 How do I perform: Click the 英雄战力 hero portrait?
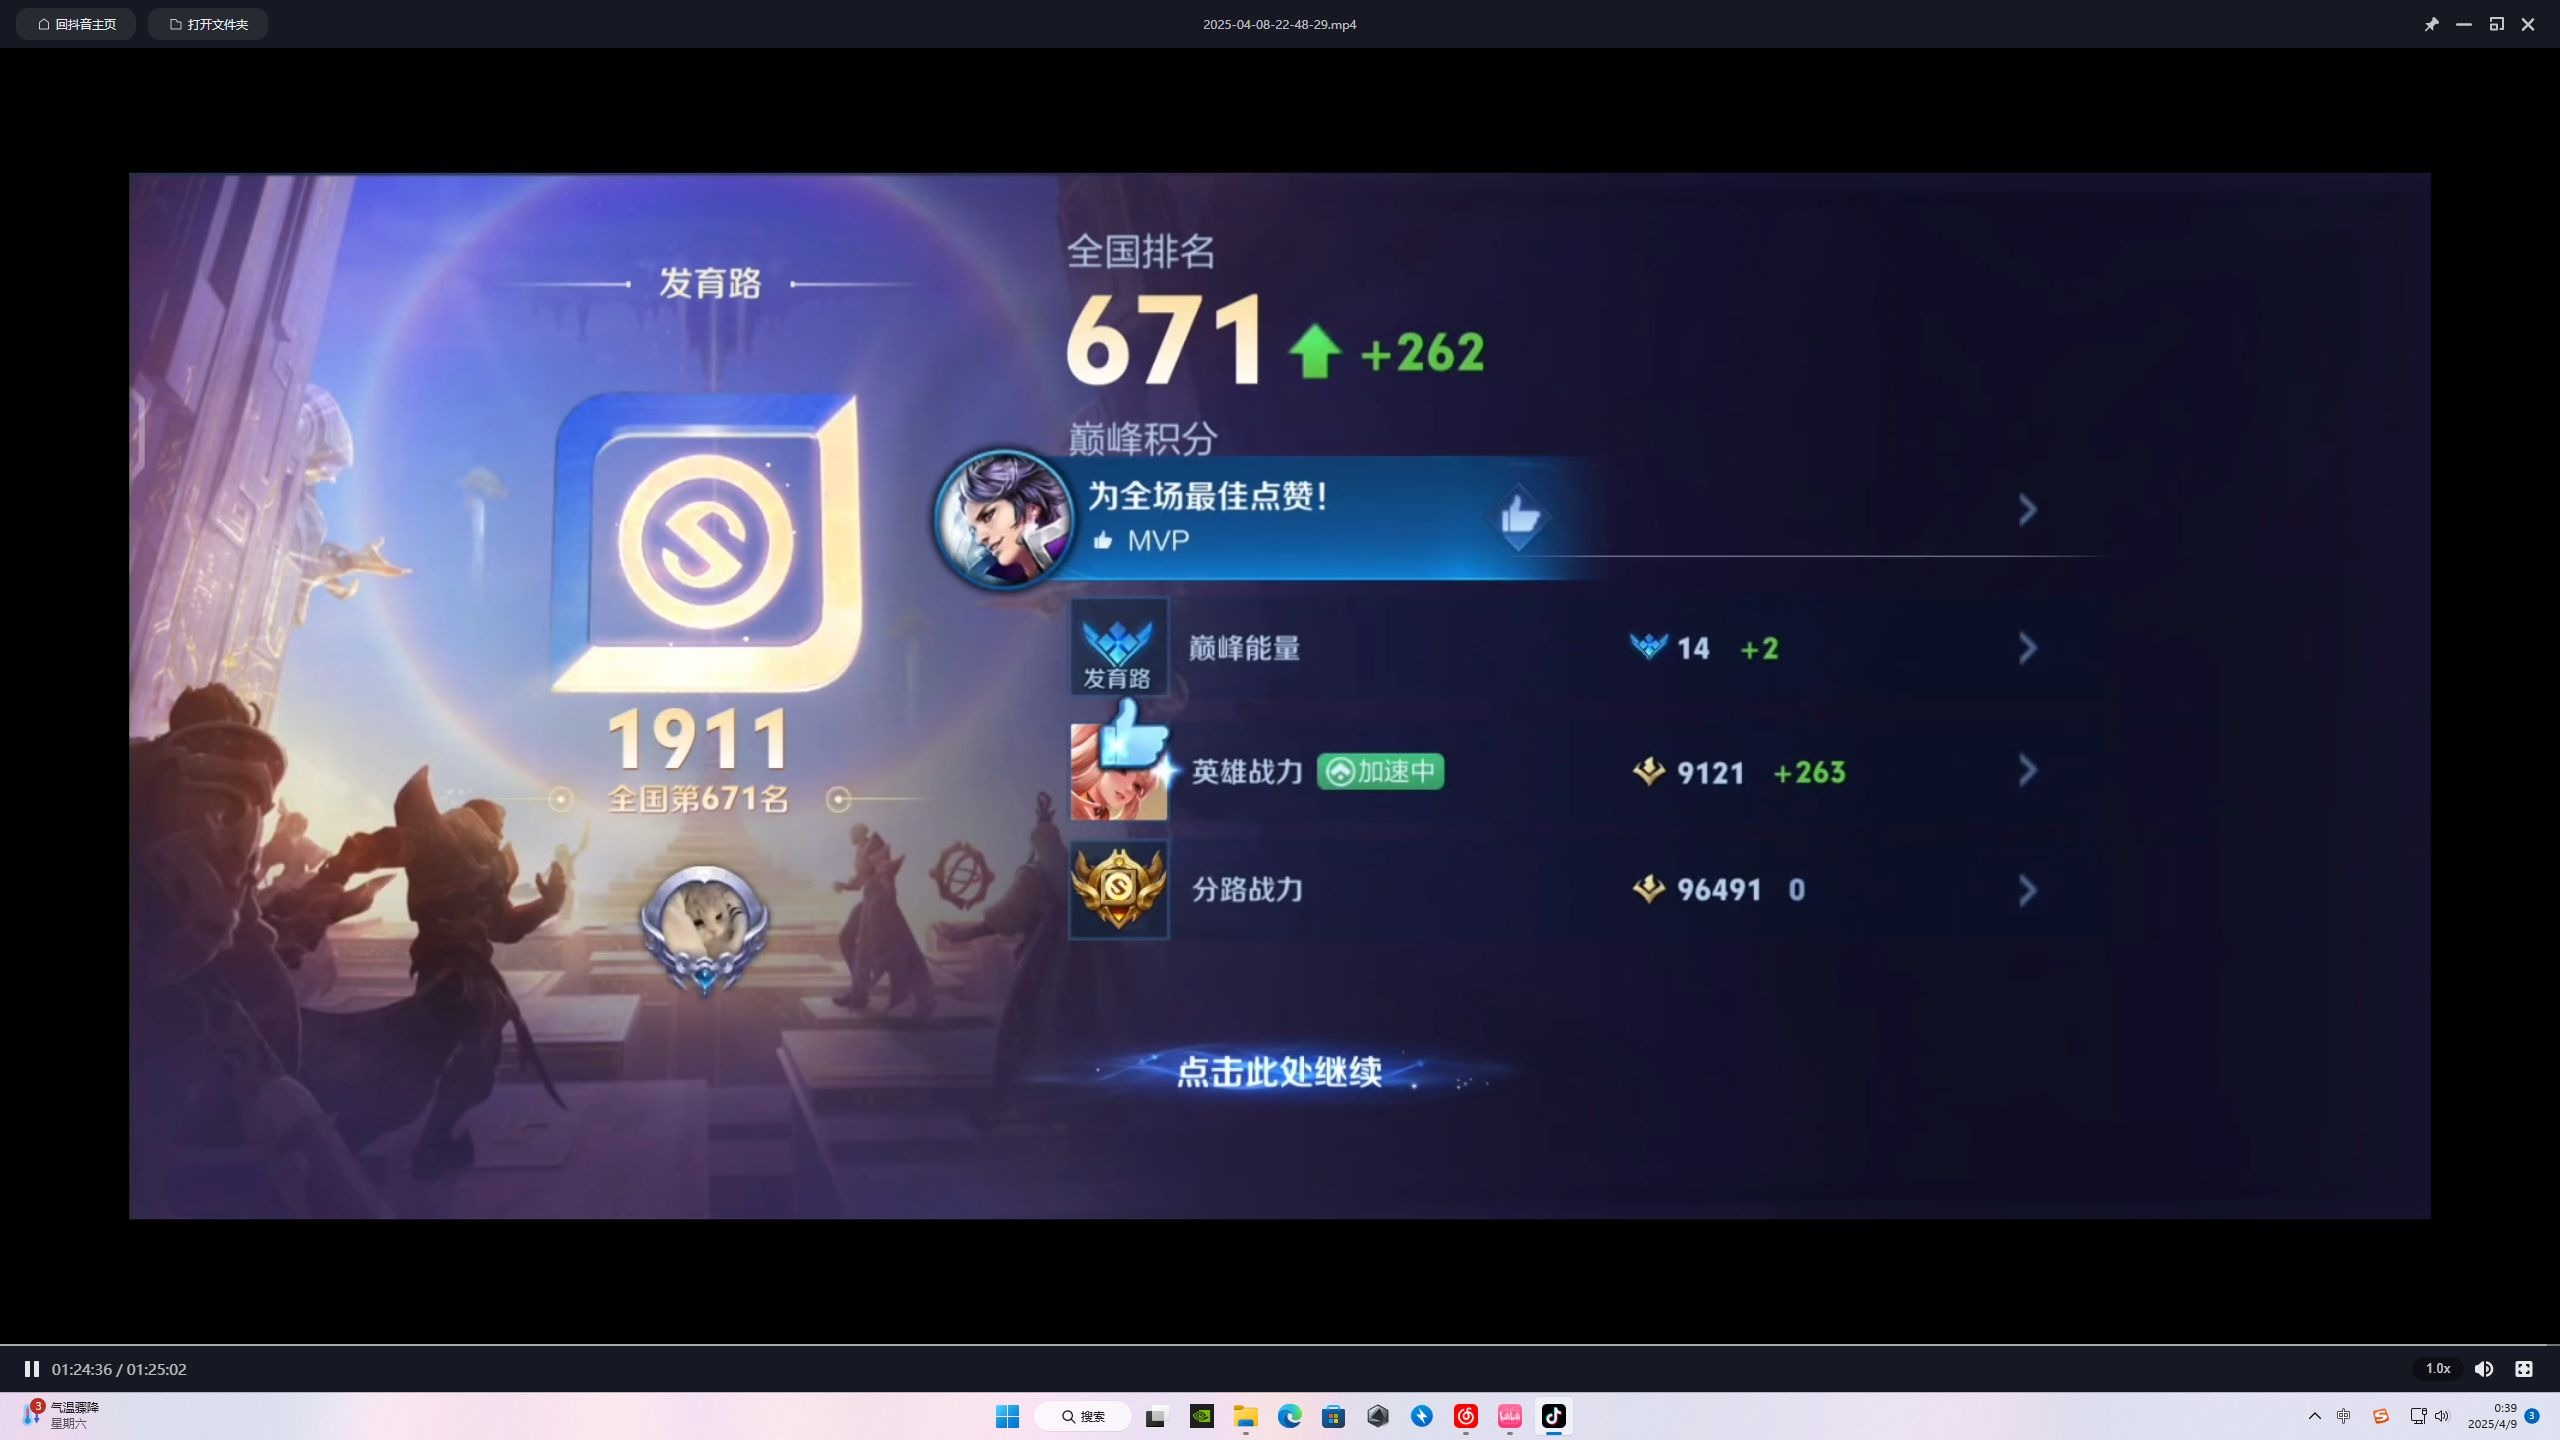point(1118,771)
